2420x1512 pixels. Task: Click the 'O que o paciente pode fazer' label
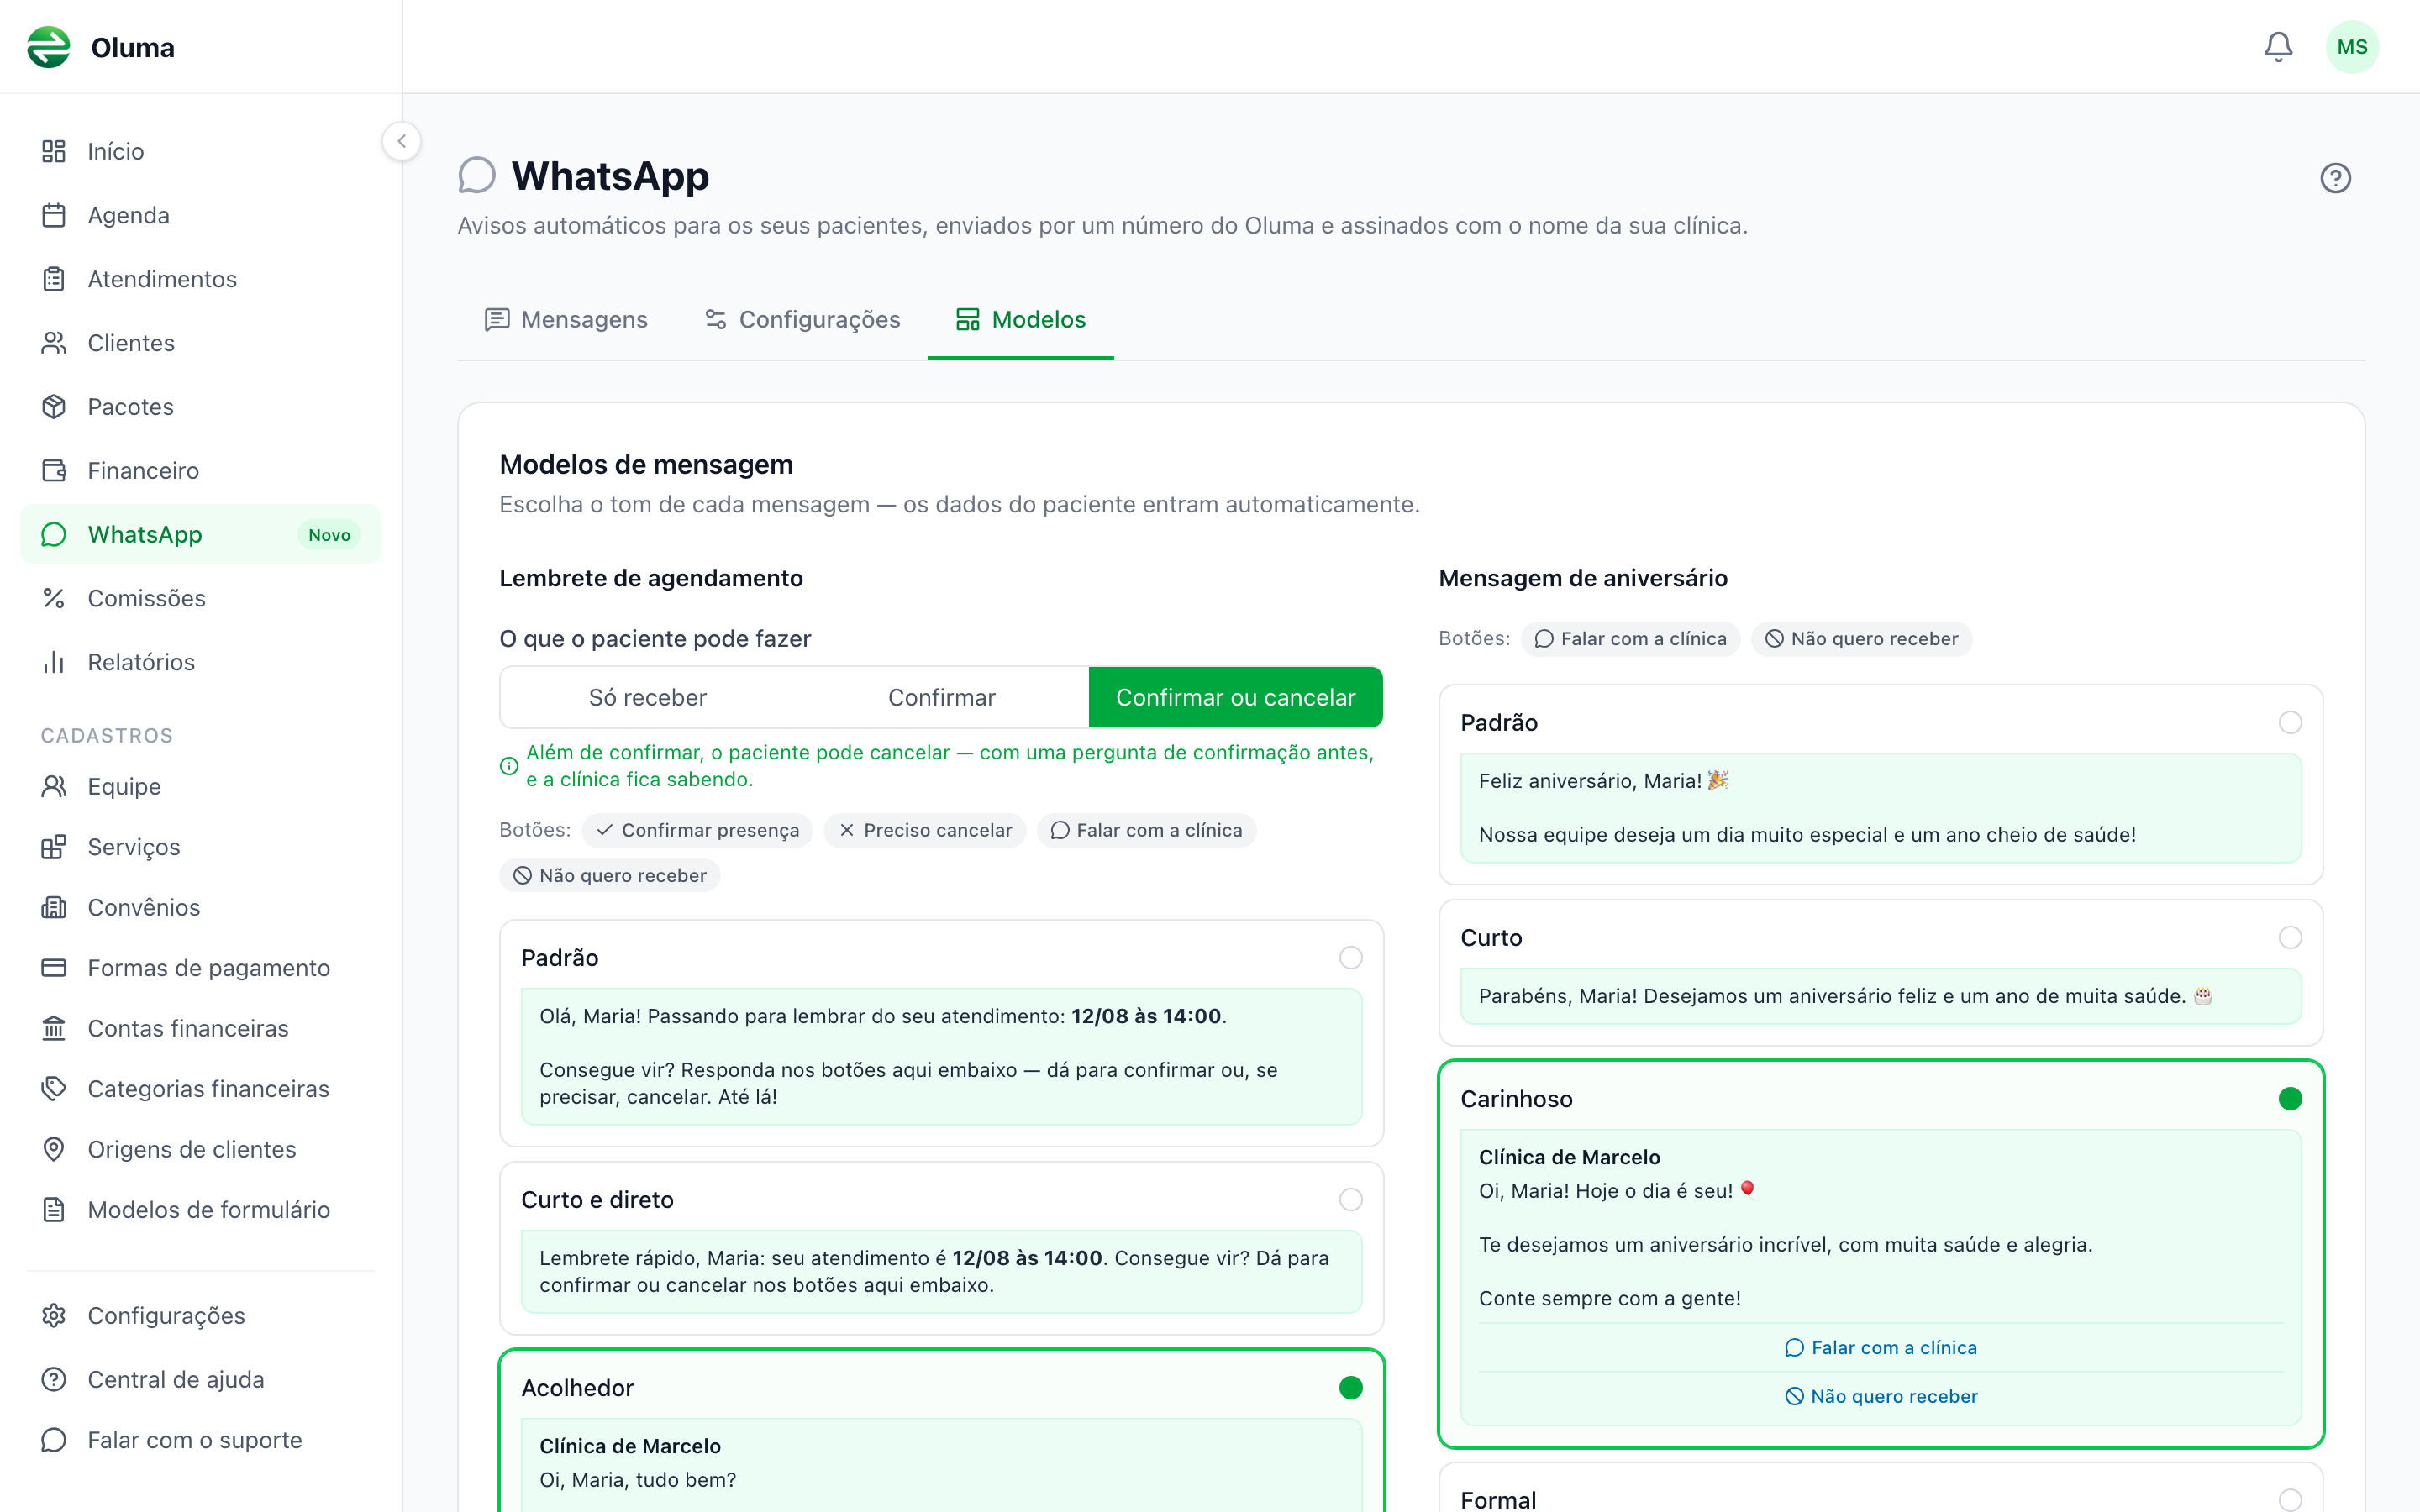[655, 639]
